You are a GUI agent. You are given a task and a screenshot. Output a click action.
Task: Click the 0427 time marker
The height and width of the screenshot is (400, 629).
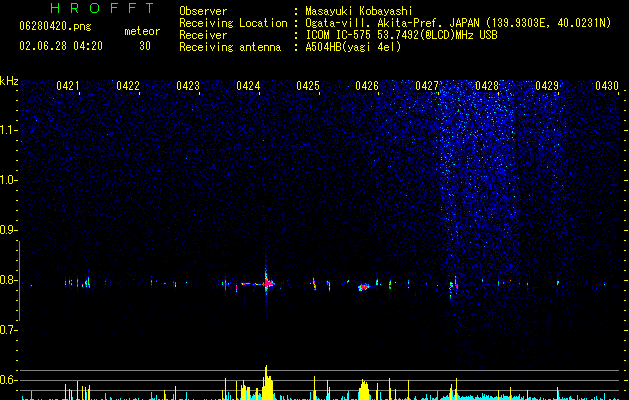tap(427, 85)
